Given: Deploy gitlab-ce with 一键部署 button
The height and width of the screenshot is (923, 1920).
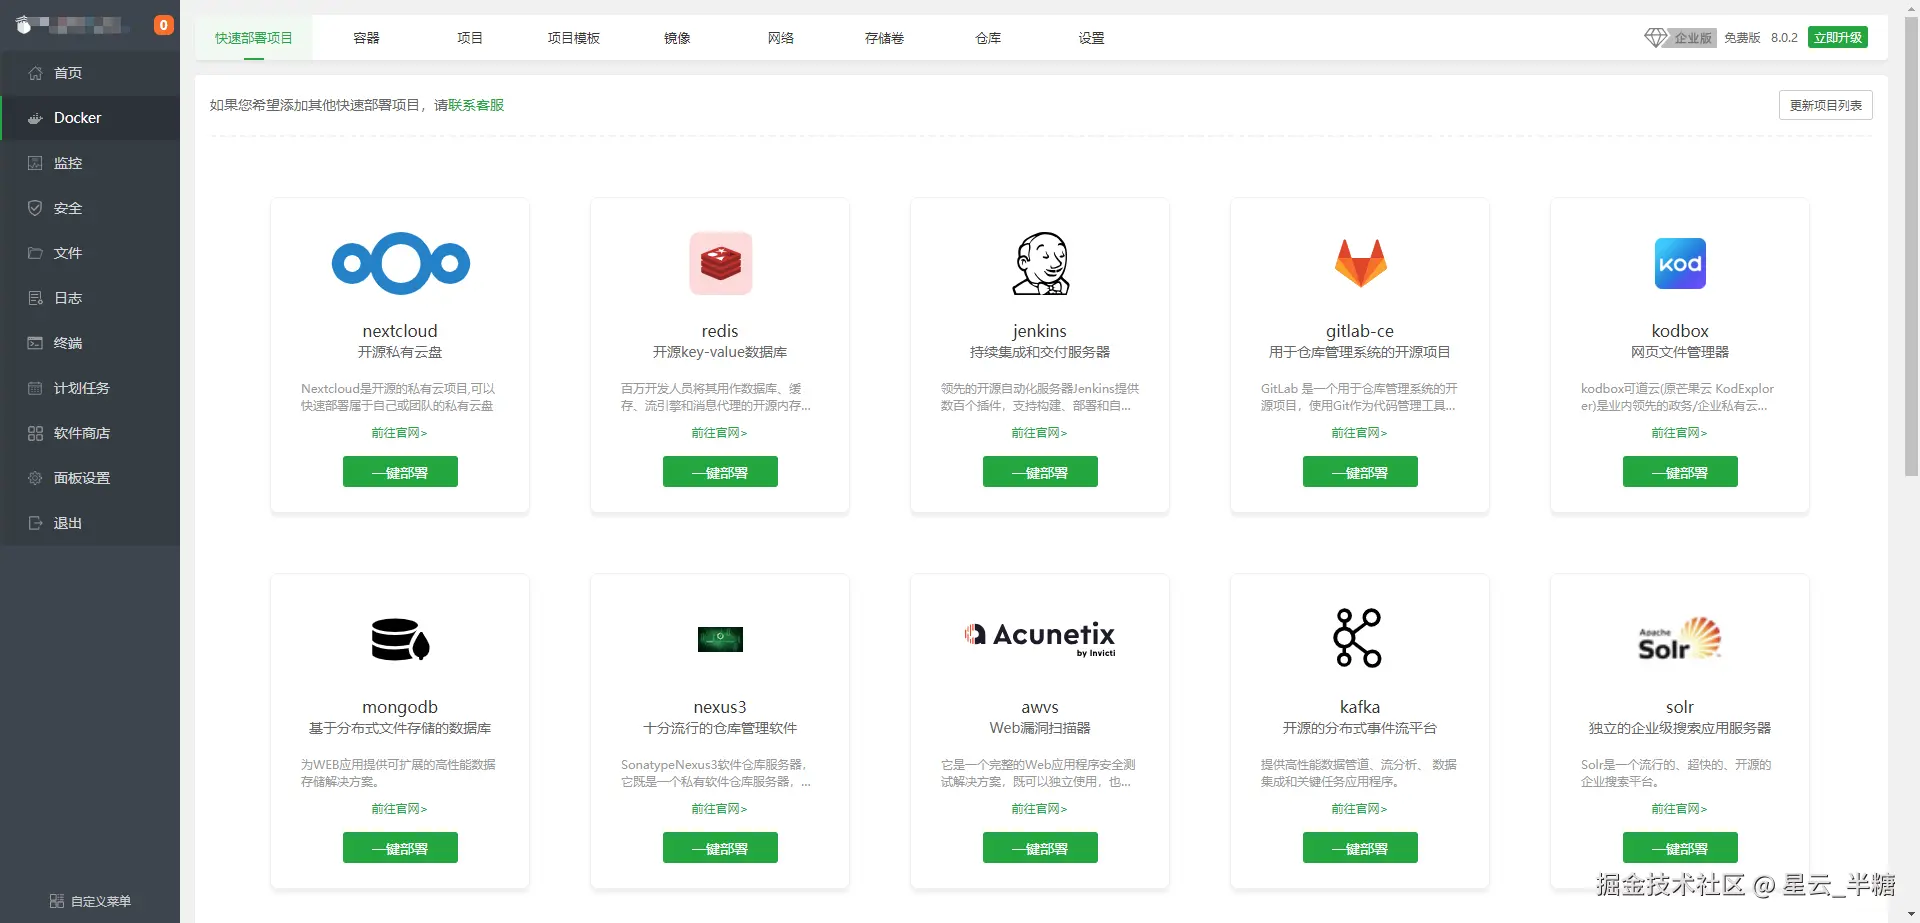Looking at the screenshot, I should coord(1360,472).
